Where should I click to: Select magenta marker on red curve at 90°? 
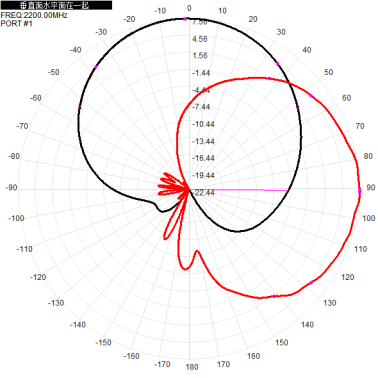point(360,191)
